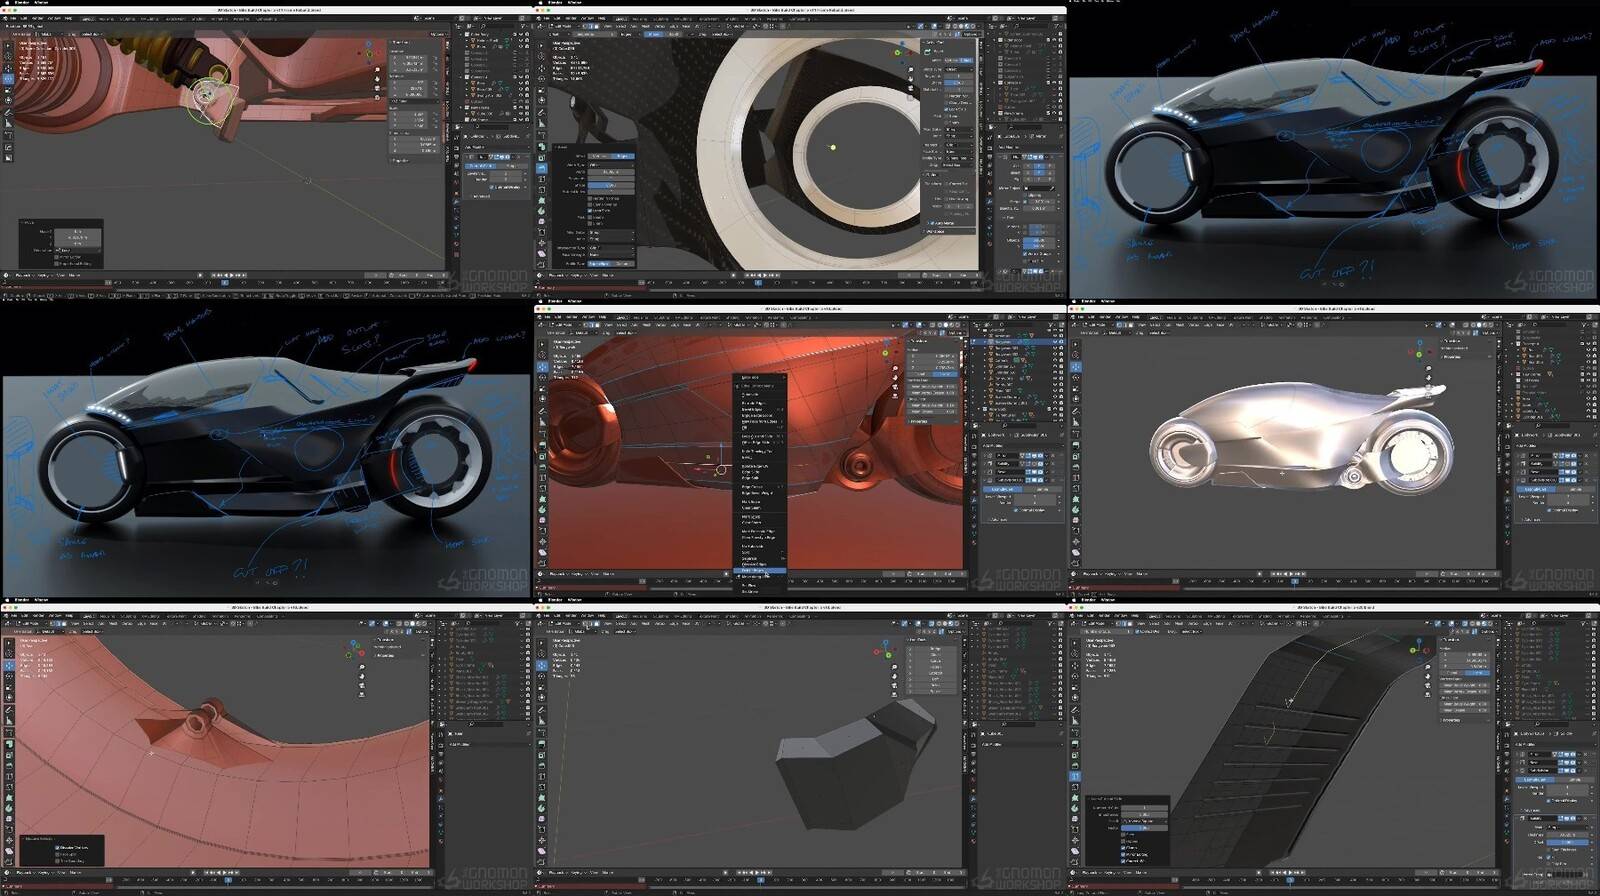Image resolution: width=1600 pixels, height=896 pixels.
Task: Toggle Optimal Display in the slatted-panel window modifier
Action: (1548, 801)
